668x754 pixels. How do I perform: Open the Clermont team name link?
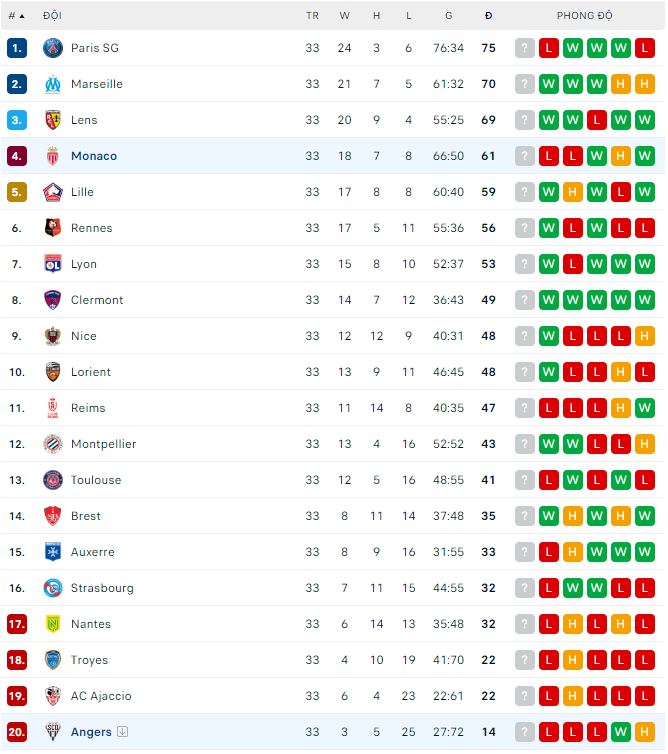point(97,300)
